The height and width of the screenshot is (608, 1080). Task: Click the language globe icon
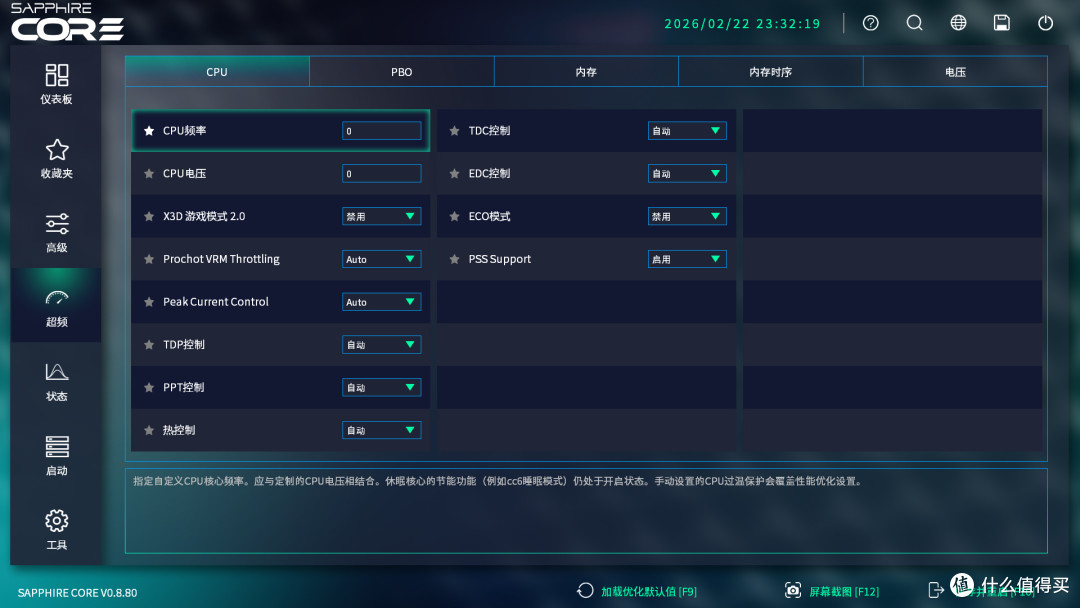[x=958, y=23]
